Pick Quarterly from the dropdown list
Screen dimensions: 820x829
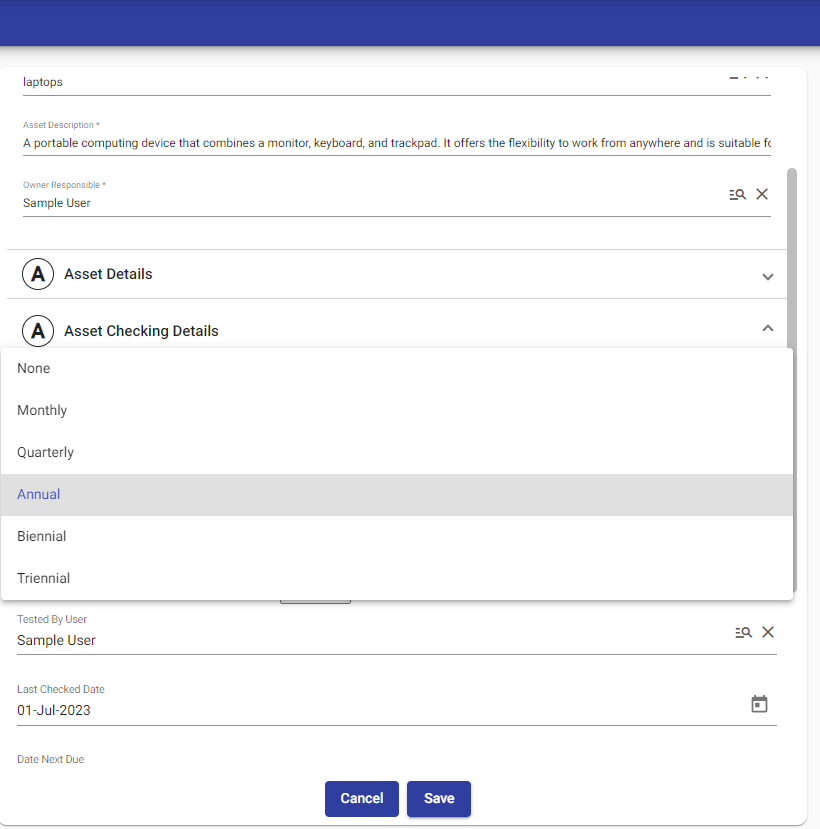pyautogui.click(x=46, y=453)
